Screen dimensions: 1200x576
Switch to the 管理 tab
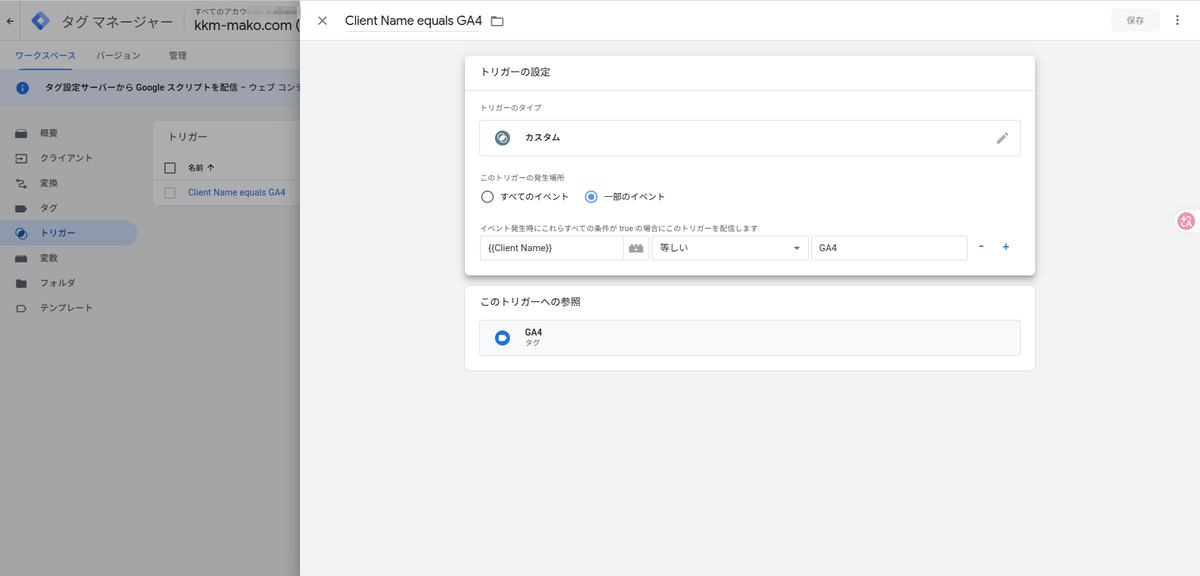(178, 56)
